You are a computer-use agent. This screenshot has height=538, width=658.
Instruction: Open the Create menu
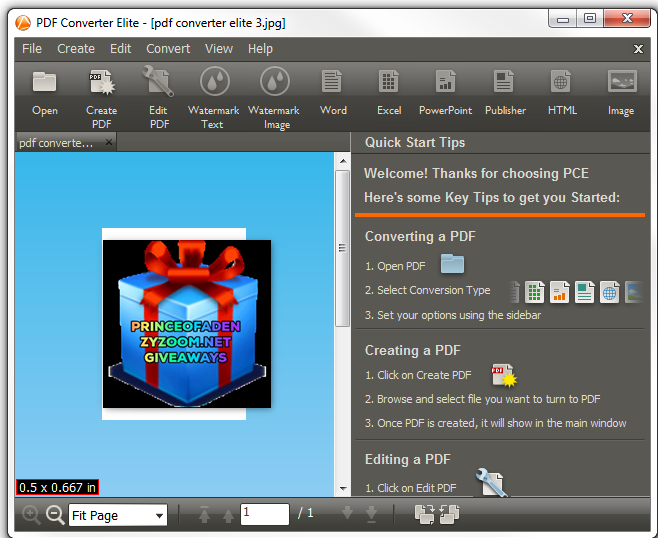coord(76,49)
